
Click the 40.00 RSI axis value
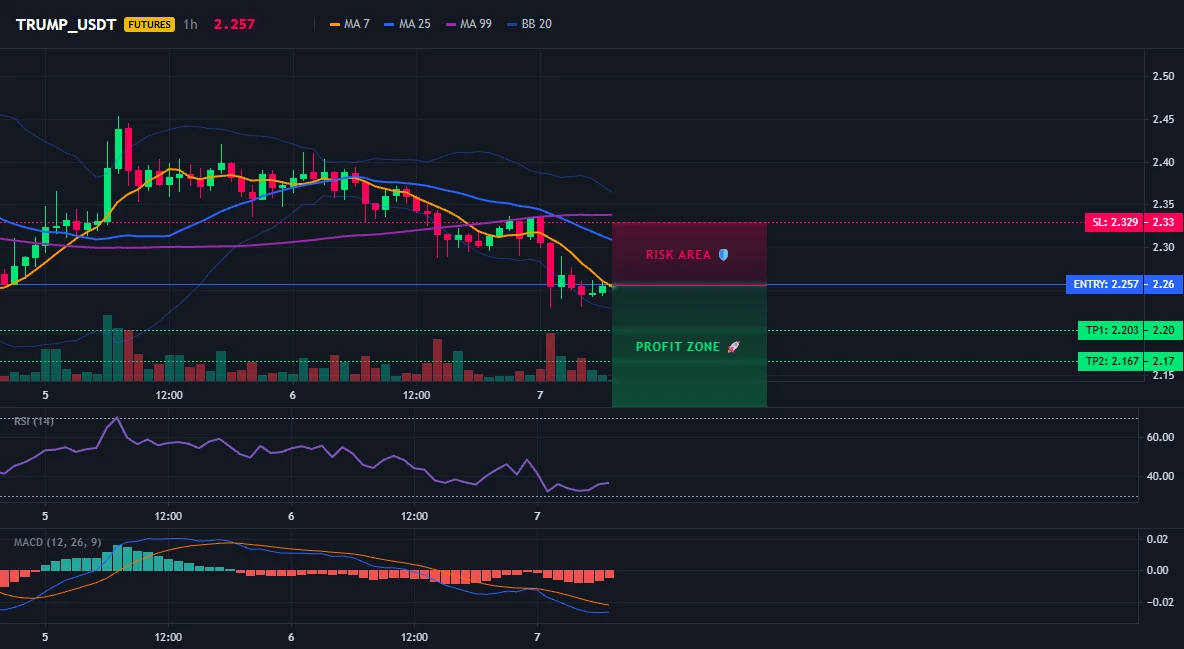(1161, 476)
